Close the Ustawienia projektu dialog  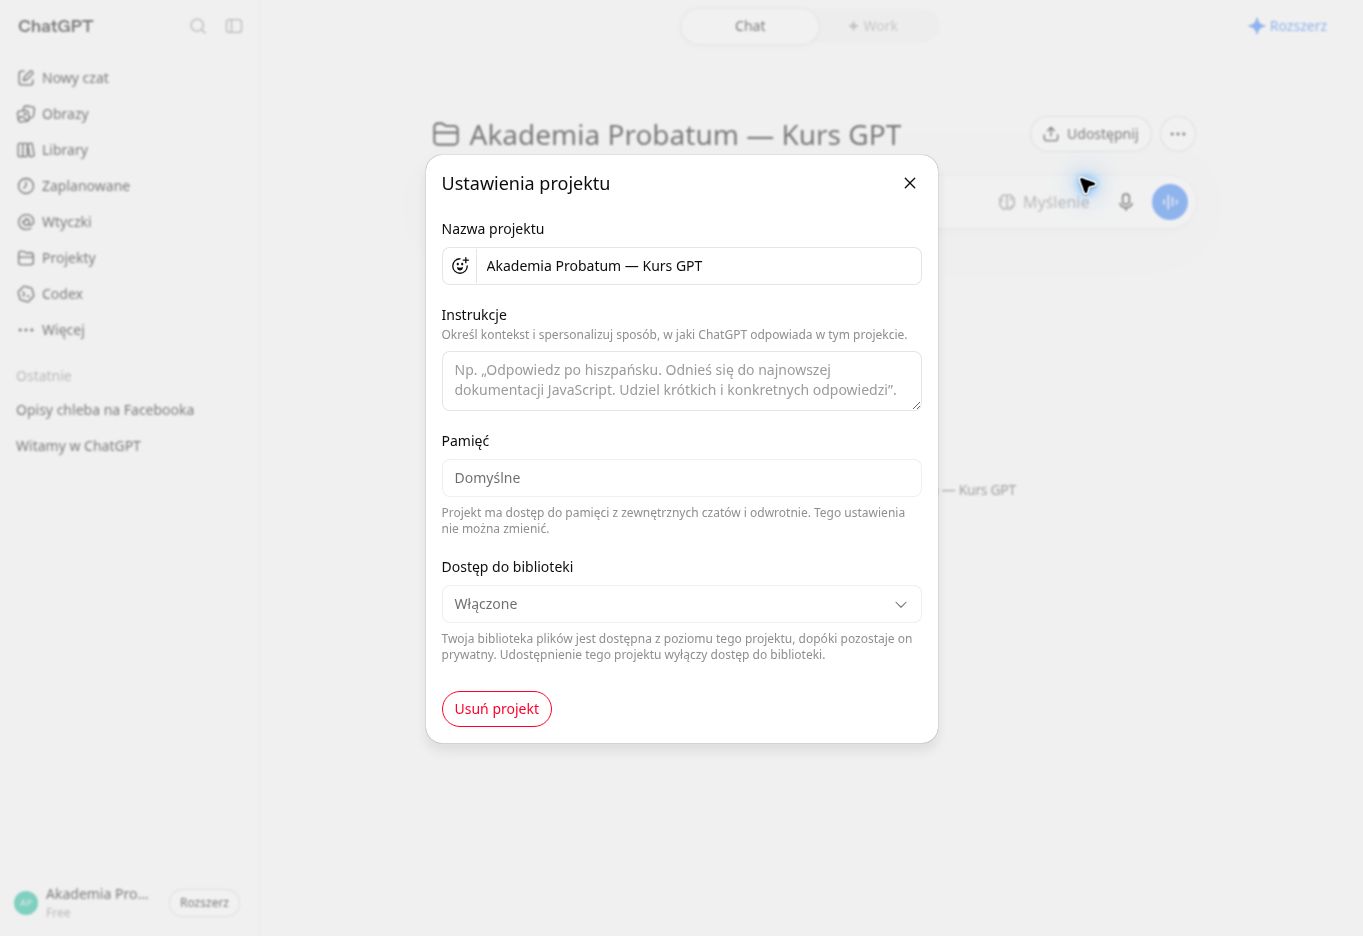910,183
